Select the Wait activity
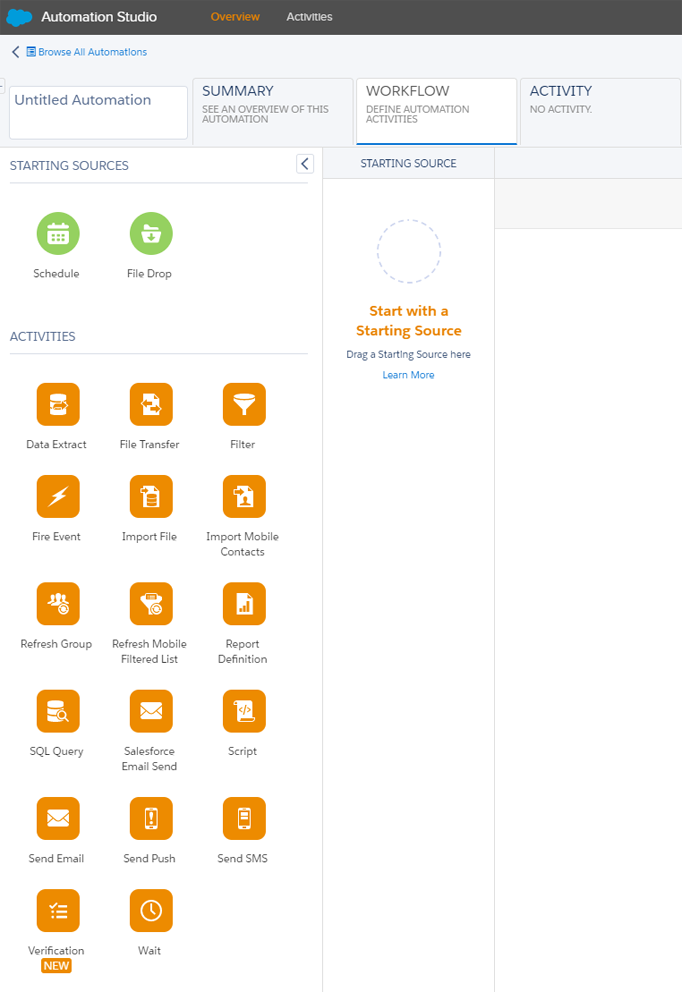 tap(150, 911)
